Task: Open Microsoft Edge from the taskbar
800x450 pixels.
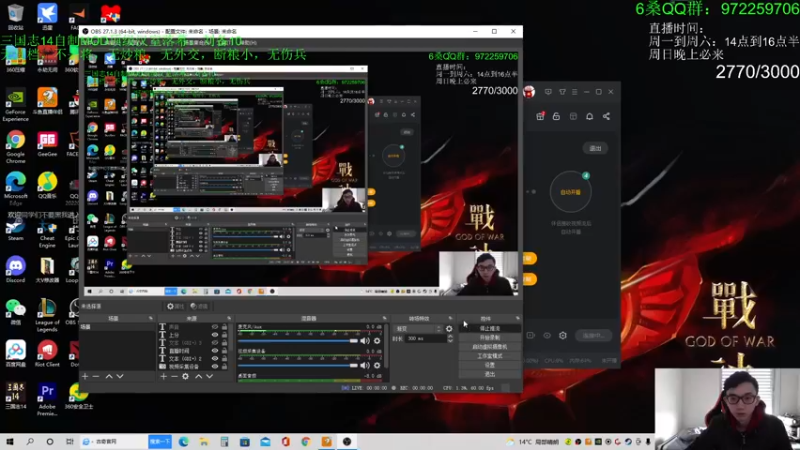Action: coord(184,442)
